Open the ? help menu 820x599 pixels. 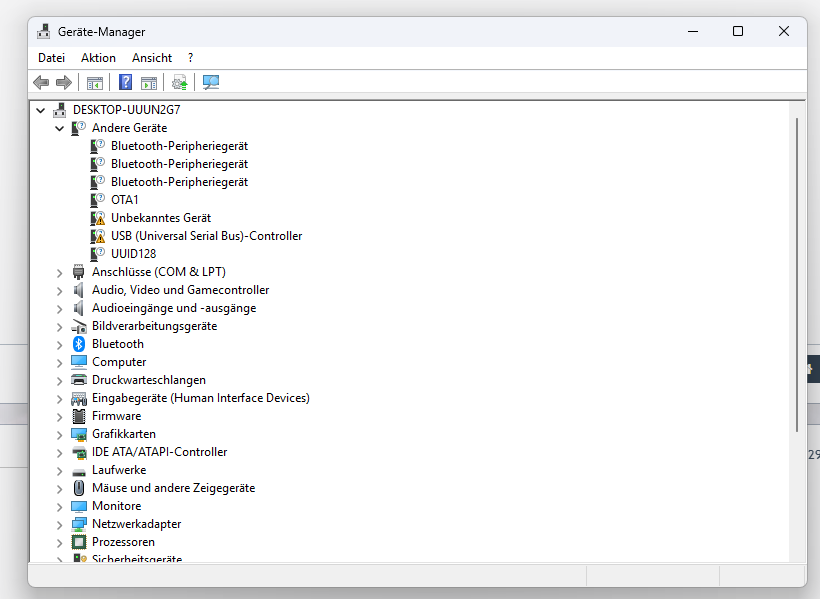point(190,58)
